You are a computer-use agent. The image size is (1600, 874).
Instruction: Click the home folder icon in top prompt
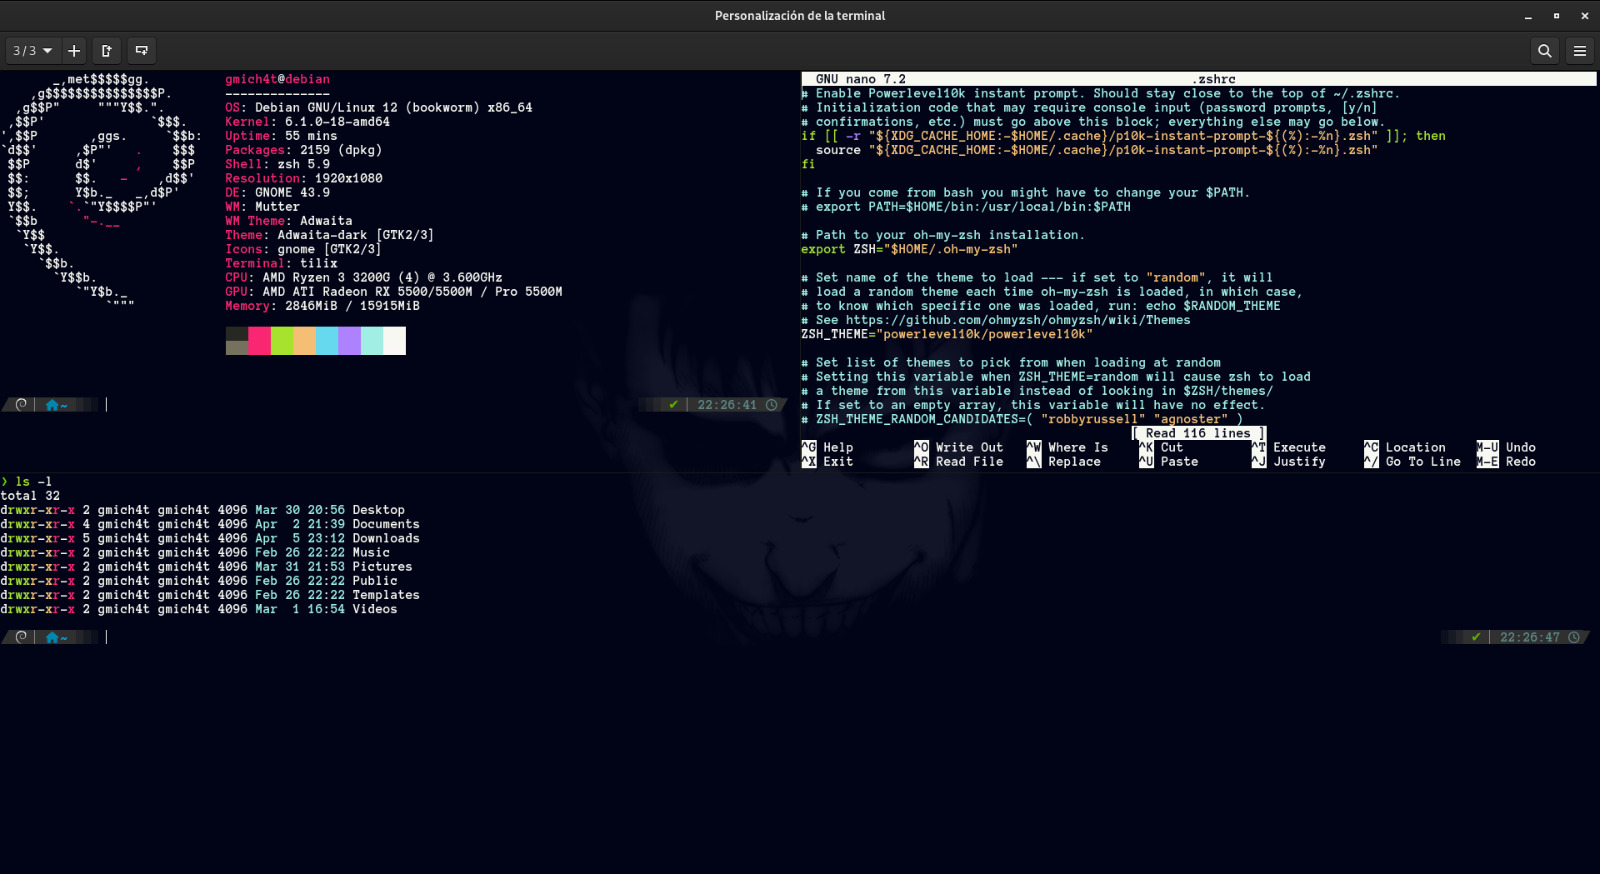[52, 405]
